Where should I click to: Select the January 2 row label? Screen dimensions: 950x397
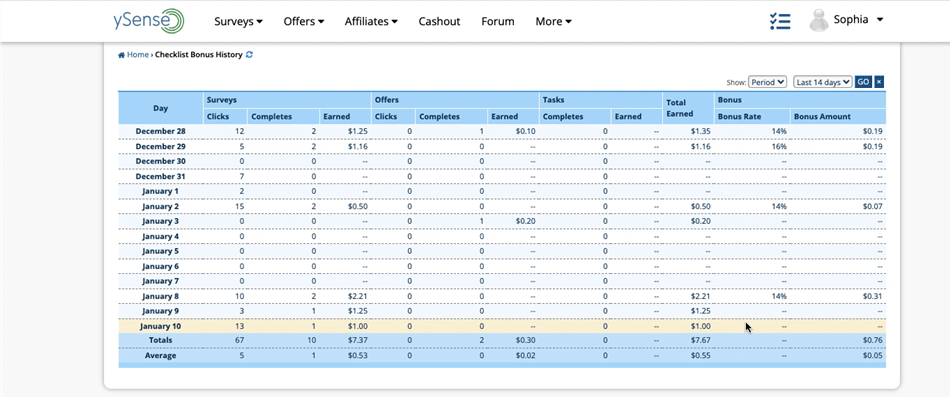pyautogui.click(x=161, y=206)
